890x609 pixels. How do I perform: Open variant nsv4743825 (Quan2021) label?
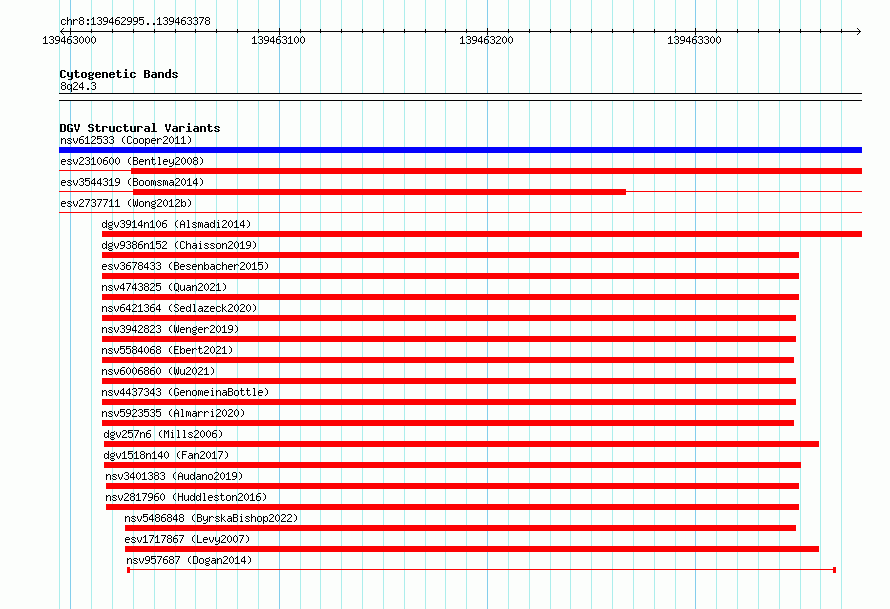click(164, 287)
